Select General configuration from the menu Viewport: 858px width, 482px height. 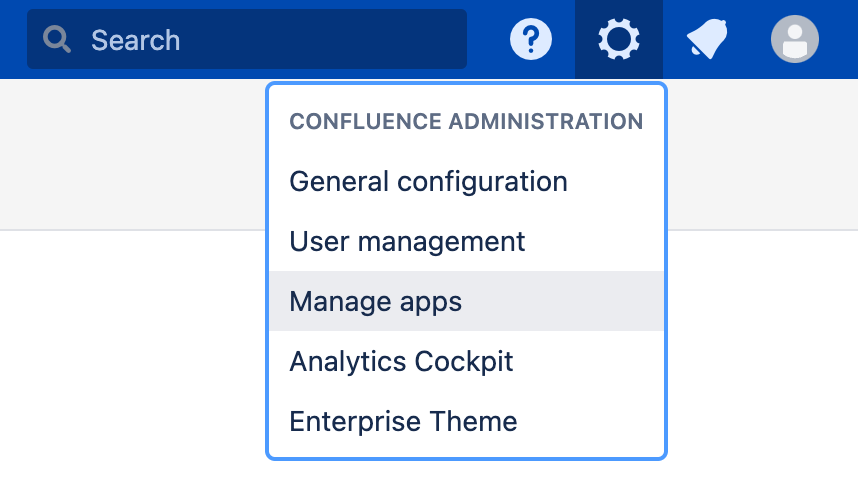(428, 182)
